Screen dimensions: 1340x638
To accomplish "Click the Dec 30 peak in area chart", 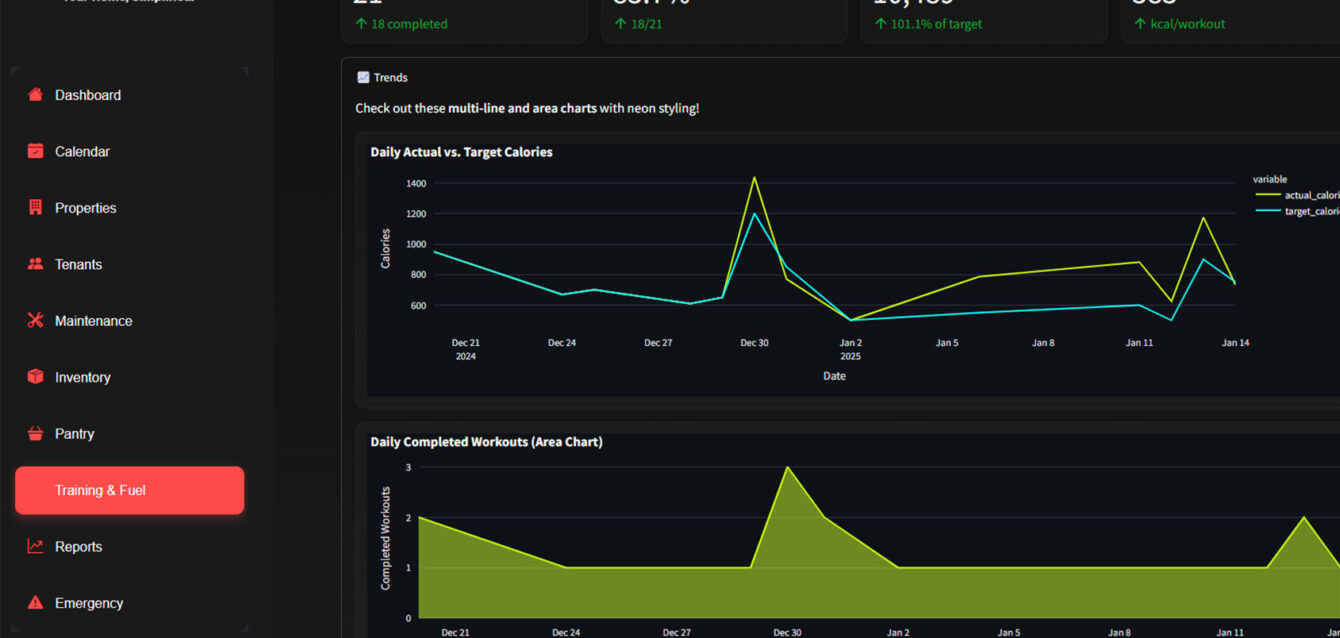I will coord(787,468).
